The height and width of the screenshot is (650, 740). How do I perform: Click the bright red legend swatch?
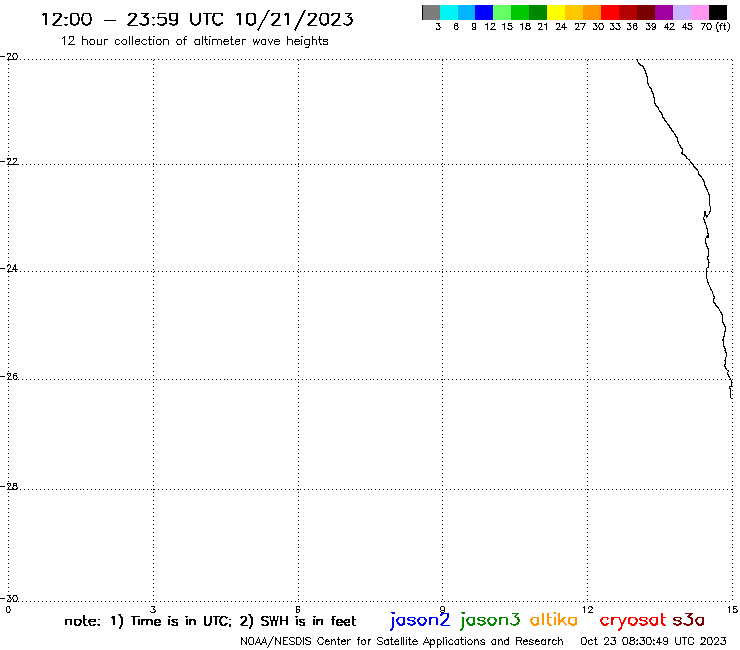(x=610, y=12)
